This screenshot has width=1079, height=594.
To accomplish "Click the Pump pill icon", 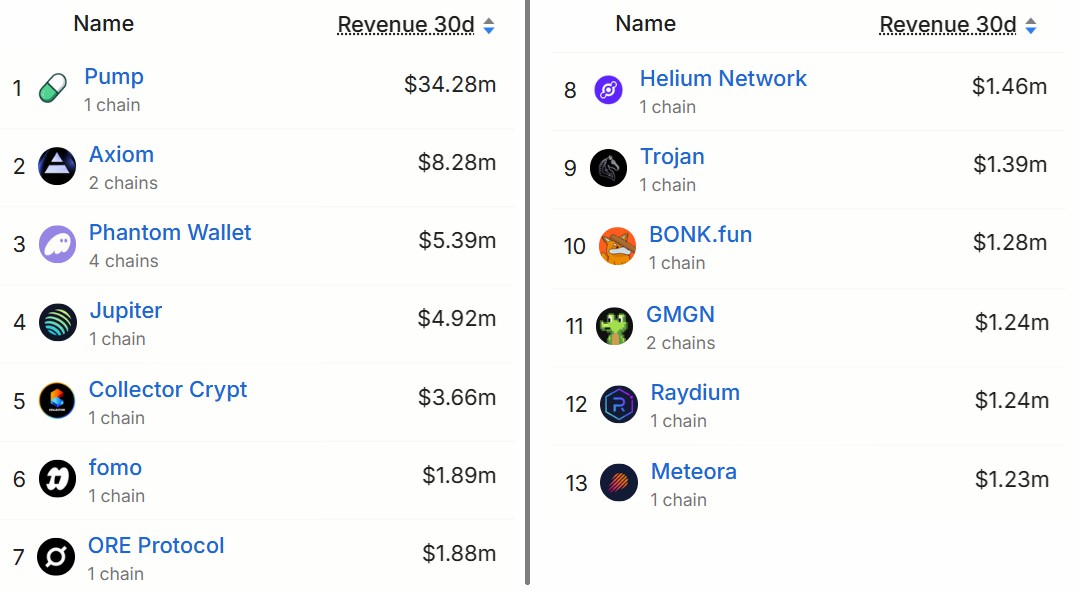I will click(x=52, y=89).
